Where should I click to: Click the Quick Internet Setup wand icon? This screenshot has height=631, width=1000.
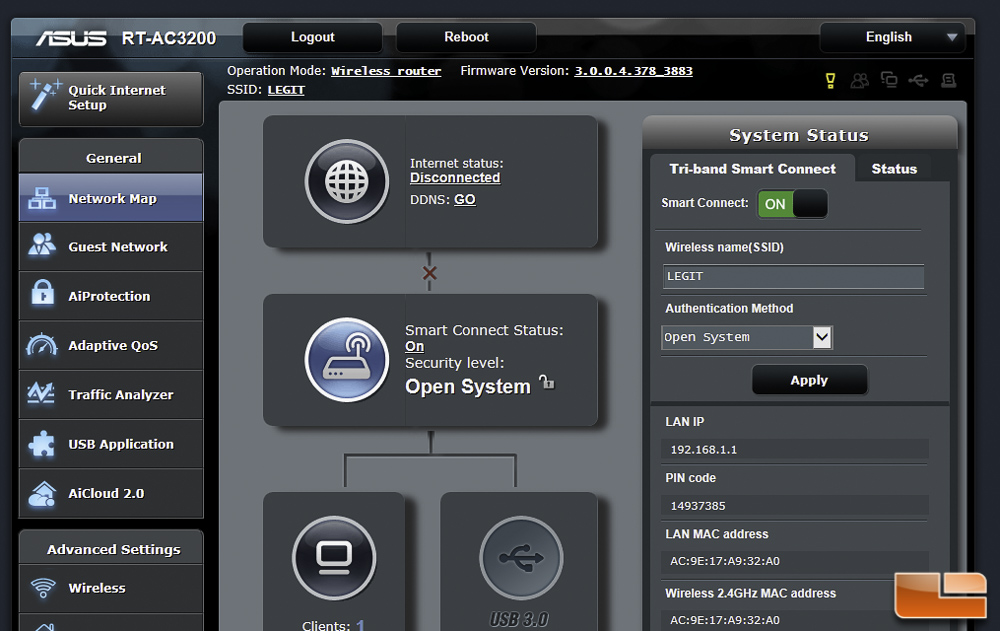click(45, 97)
